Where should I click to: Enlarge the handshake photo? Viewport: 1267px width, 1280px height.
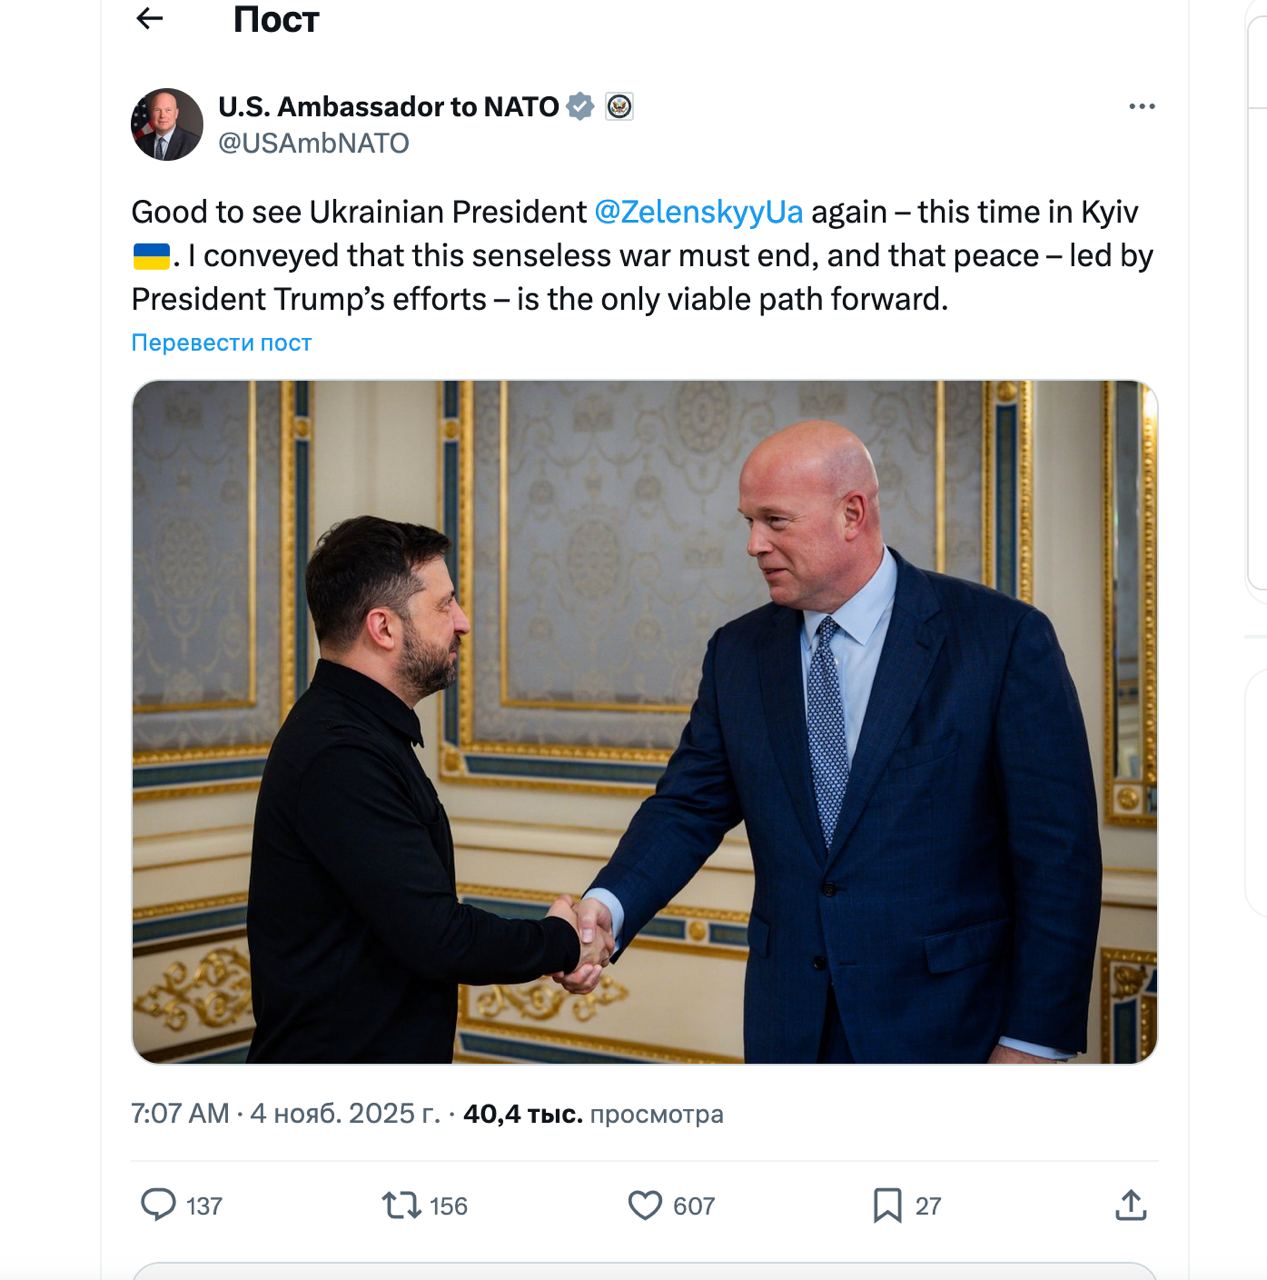[644, 721]
